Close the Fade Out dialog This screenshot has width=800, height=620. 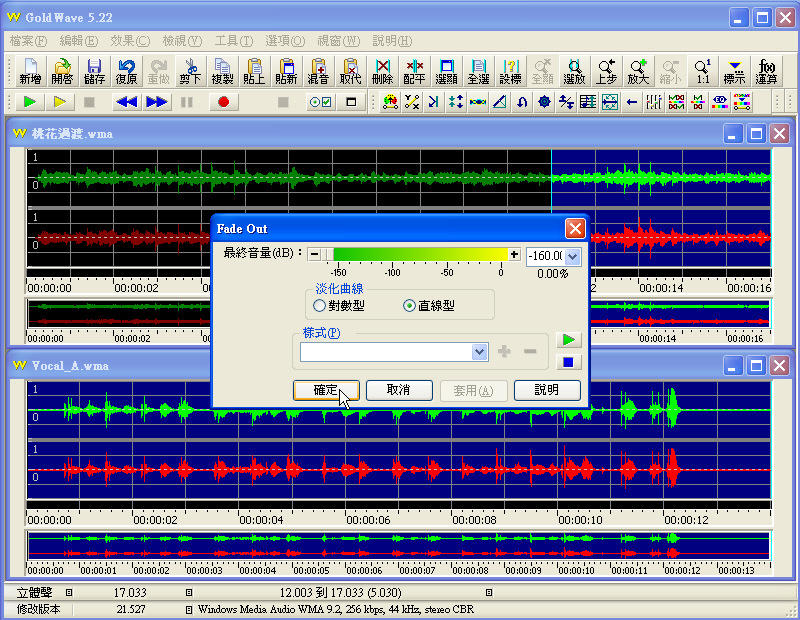tap(575, 229)
